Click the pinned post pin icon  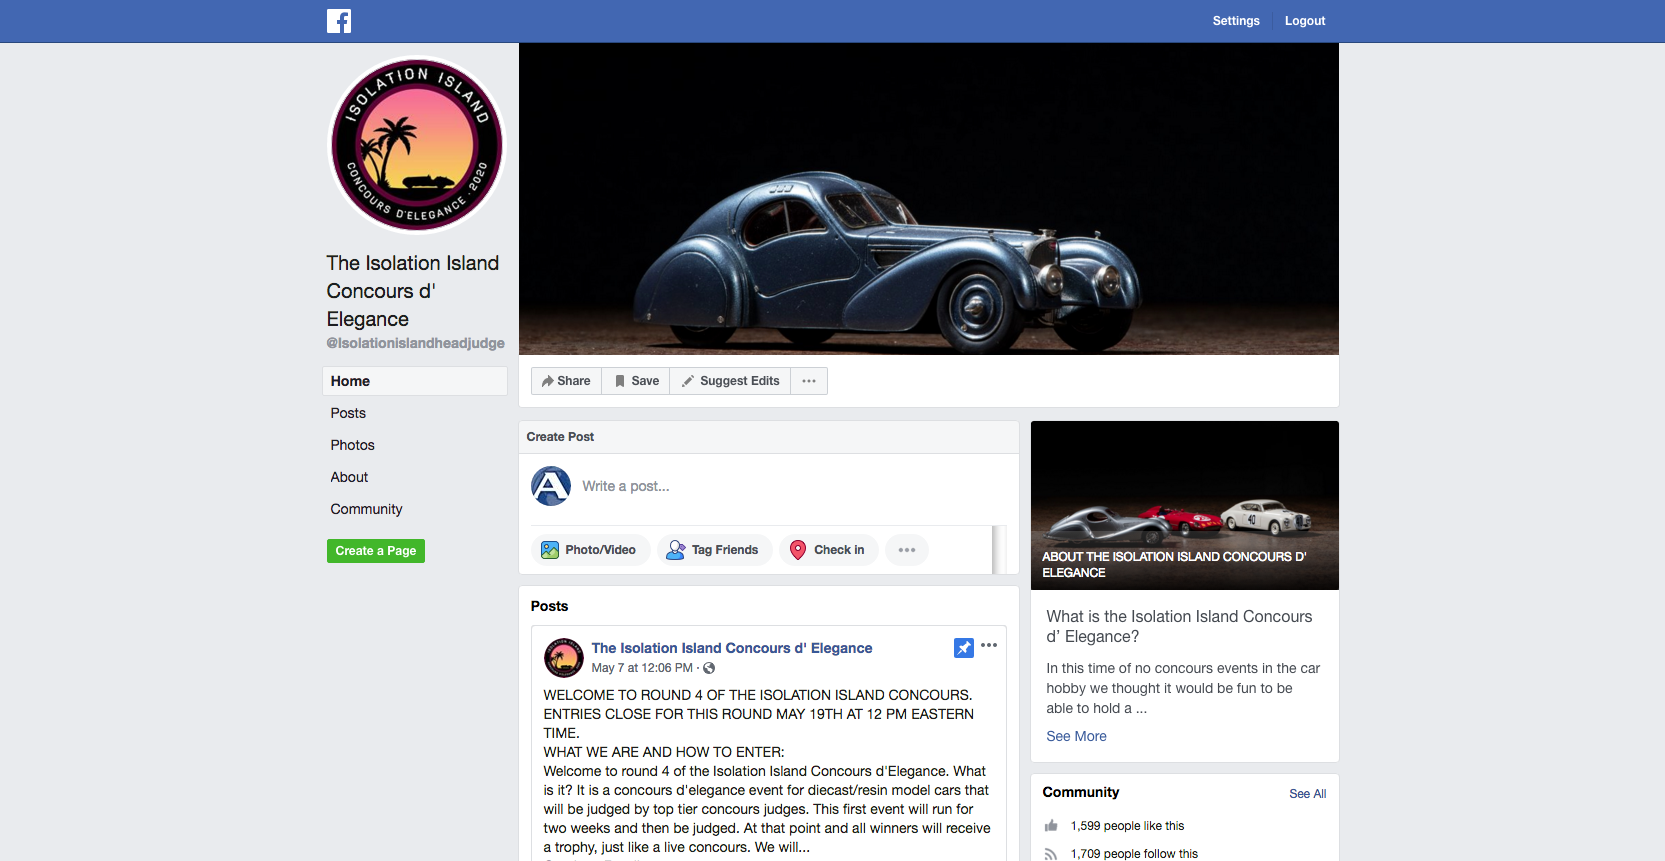pos(963,648)
